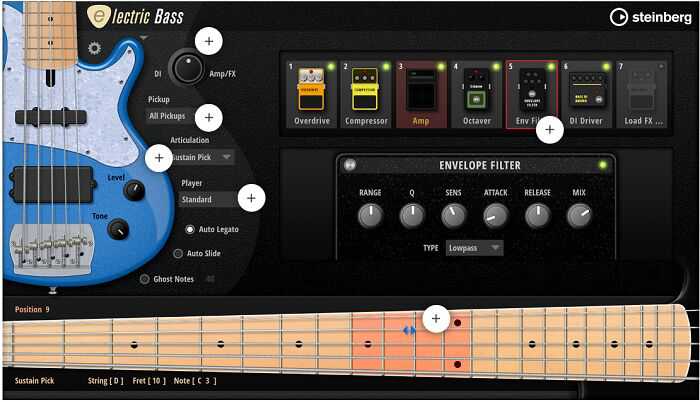The image size is (700, 402).
Task: Click the Q knob
Action: click(412, 215)
